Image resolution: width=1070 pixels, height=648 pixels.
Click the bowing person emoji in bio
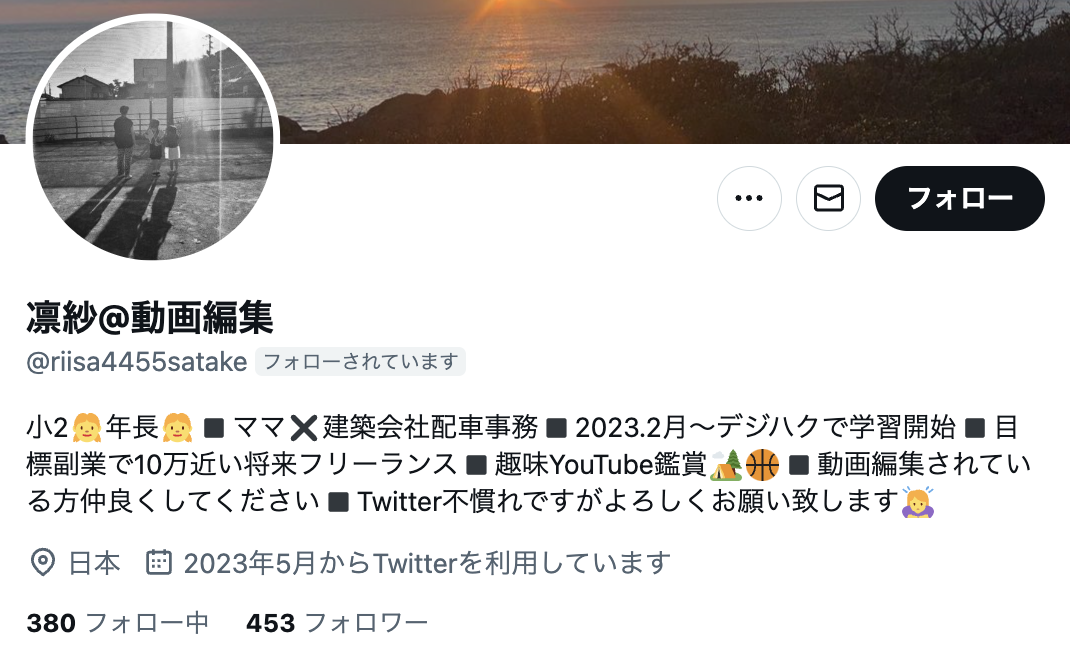pyautogui.click(x=918, y=502)
